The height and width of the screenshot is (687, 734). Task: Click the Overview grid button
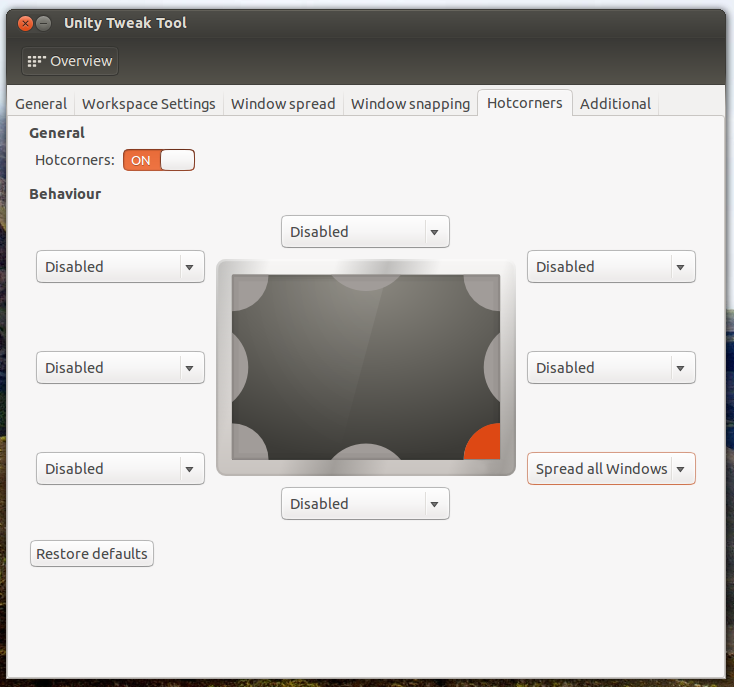[x=70, y=61]
